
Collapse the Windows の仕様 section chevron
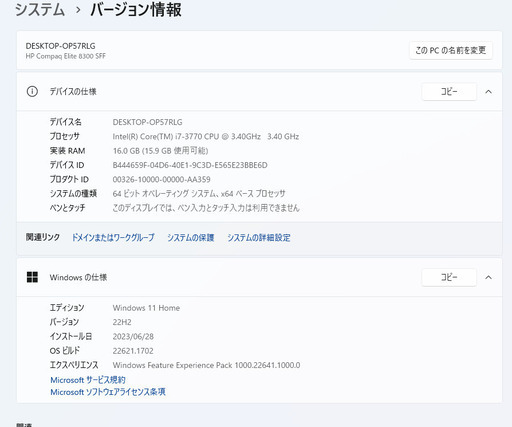point(488,277)
